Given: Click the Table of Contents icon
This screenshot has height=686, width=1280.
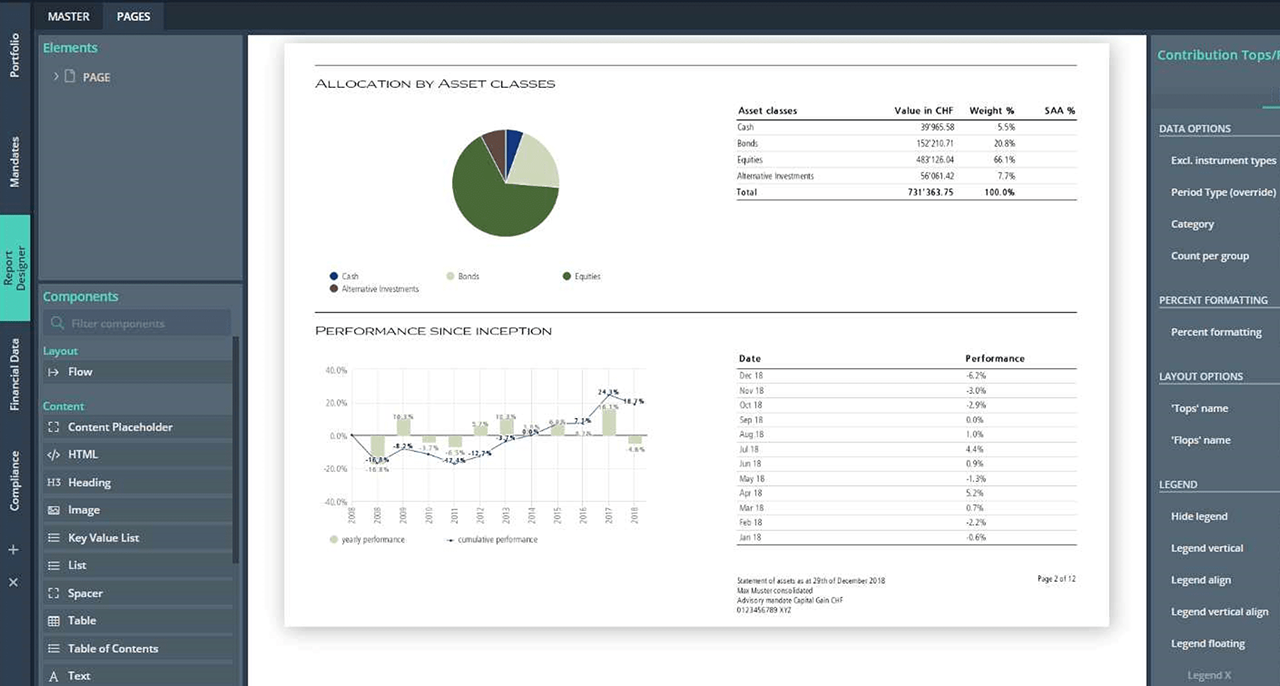Looking at the screenshot, I should tap(54, 648).
